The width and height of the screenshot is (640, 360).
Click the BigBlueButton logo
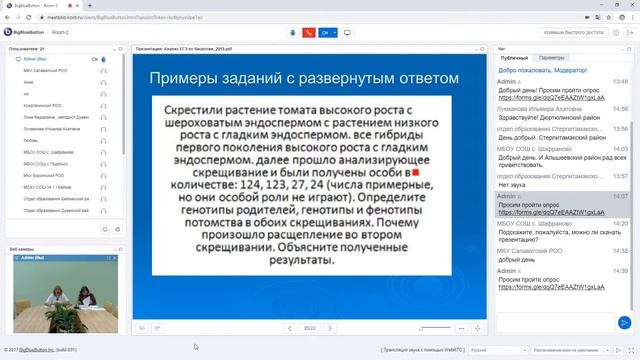24,32
